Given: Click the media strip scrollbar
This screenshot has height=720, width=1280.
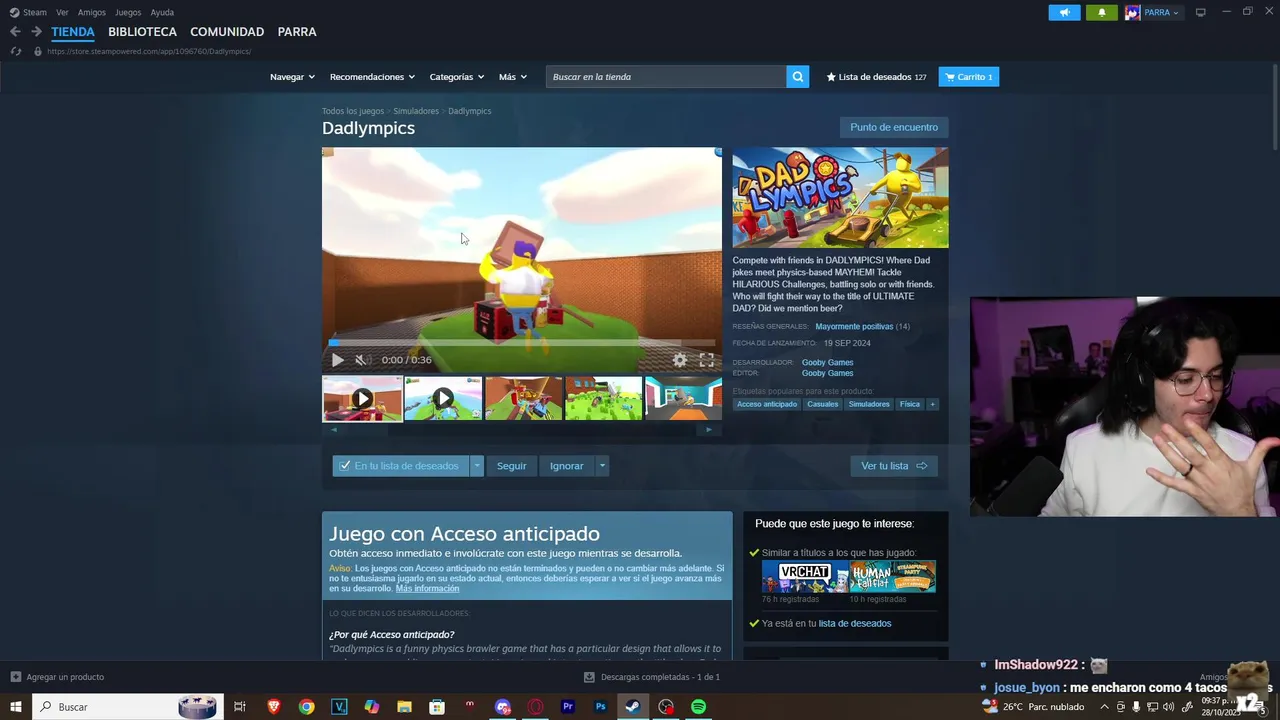Looking at the screenshot, I should point(522,429).
